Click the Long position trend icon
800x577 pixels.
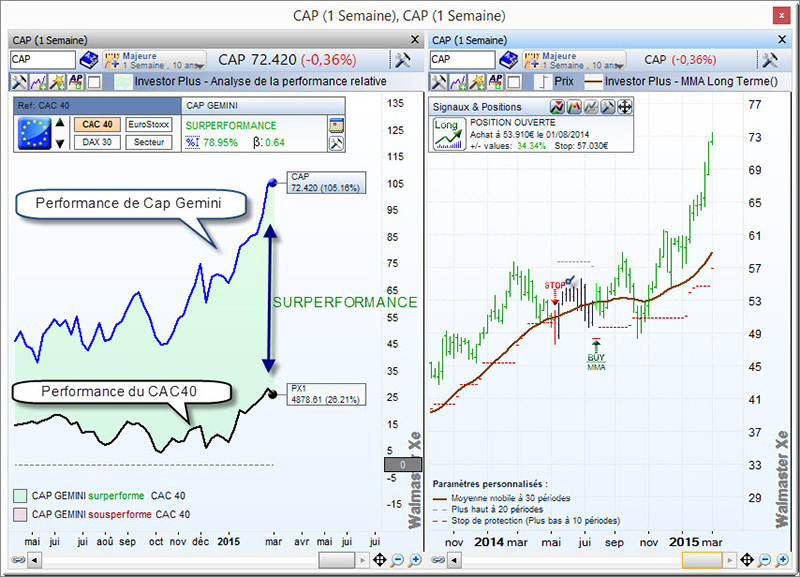(x=449, y=134)
